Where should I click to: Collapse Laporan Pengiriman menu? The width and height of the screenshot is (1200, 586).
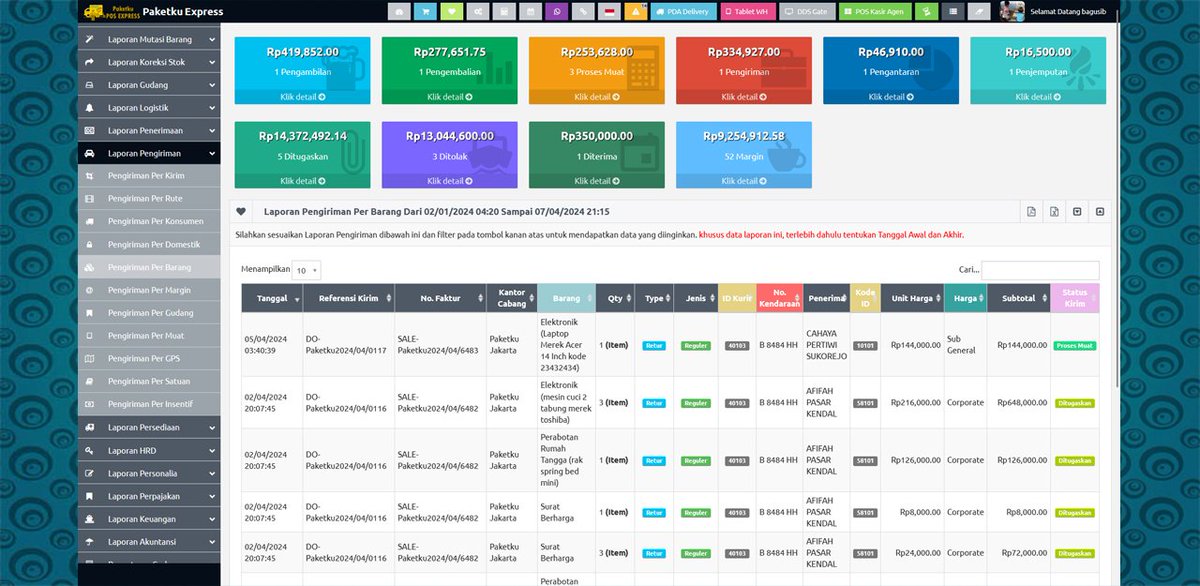click(149, 154)
